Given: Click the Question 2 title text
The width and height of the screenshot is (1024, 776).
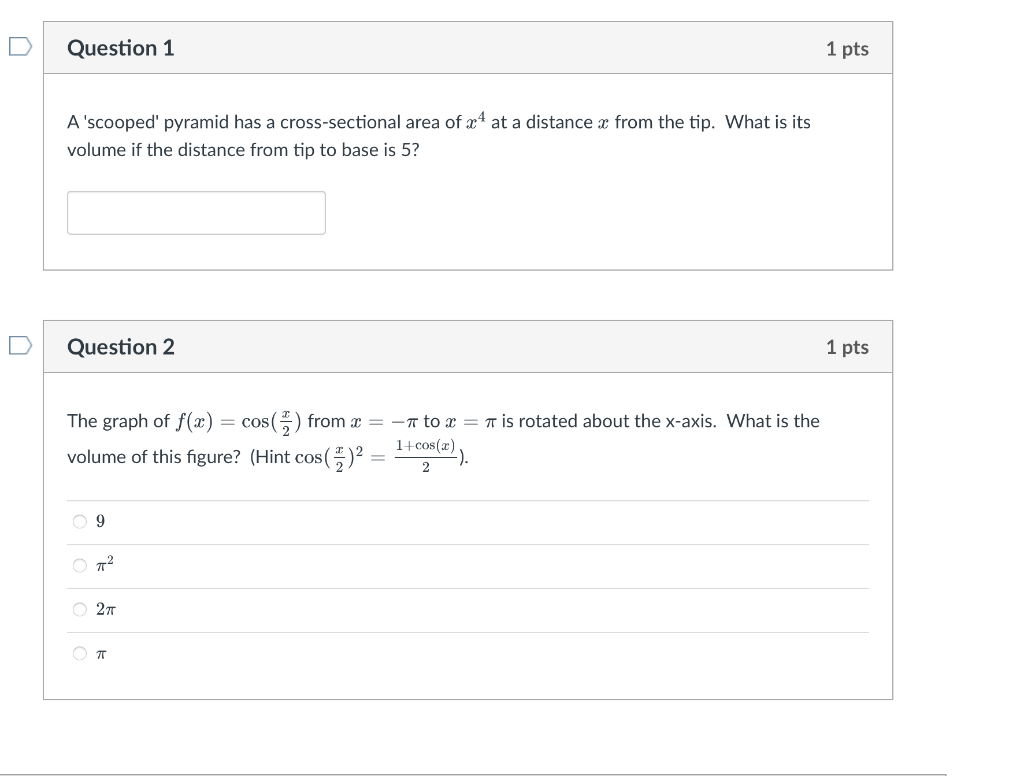Looking at the screenshot, I should click(121, 347).
